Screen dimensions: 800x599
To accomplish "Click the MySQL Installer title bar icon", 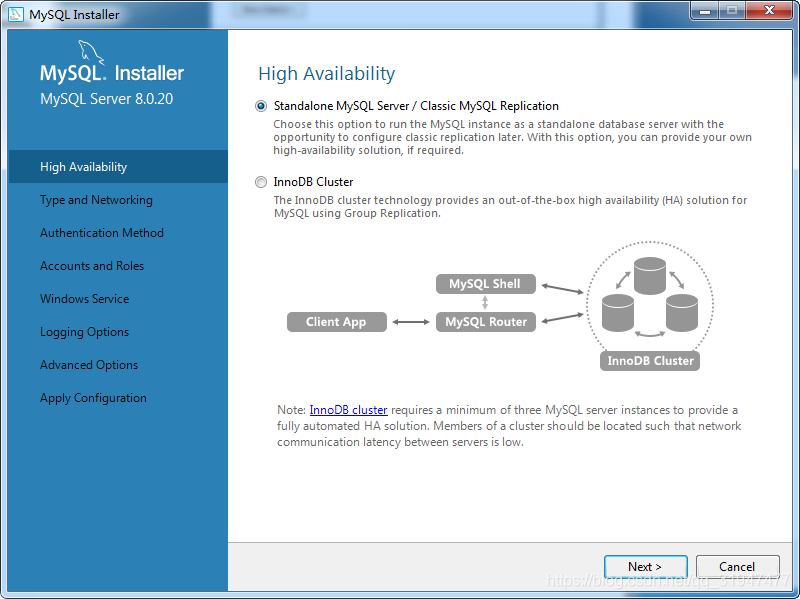I will (x=16, y=14).
